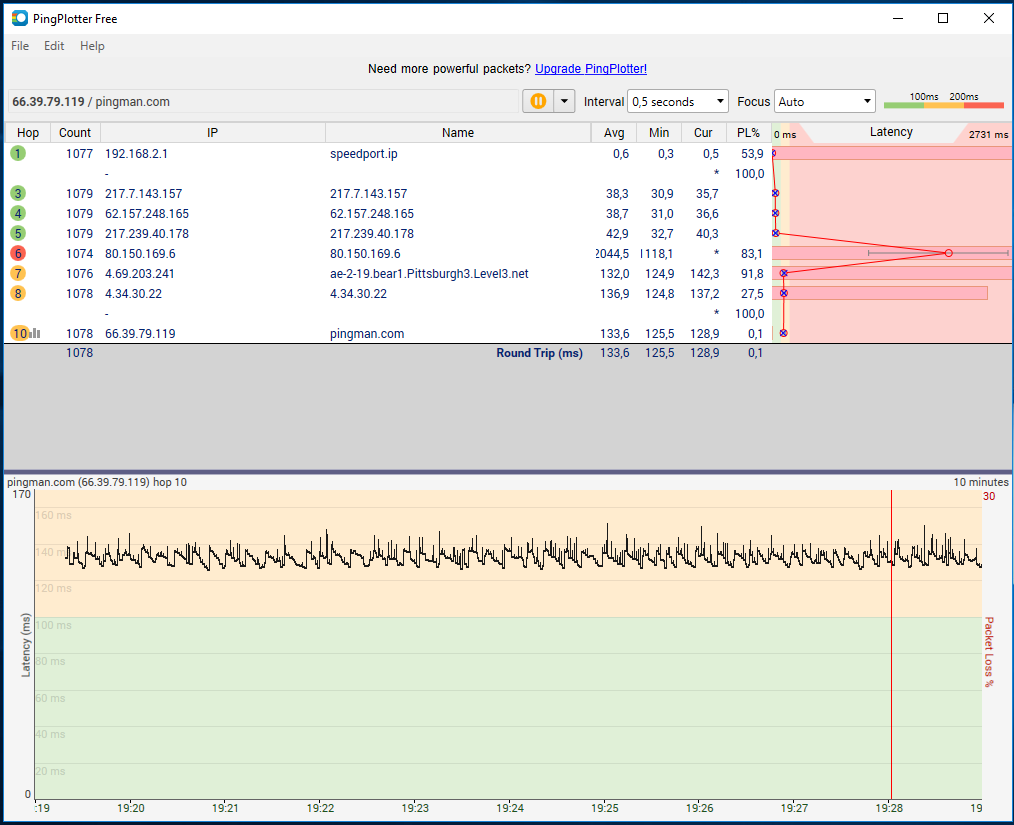This screenshot has width=1014, height=825.
Task: Follow the Upgrade PingPlotter! link
Action: click(x=590, y=69)
